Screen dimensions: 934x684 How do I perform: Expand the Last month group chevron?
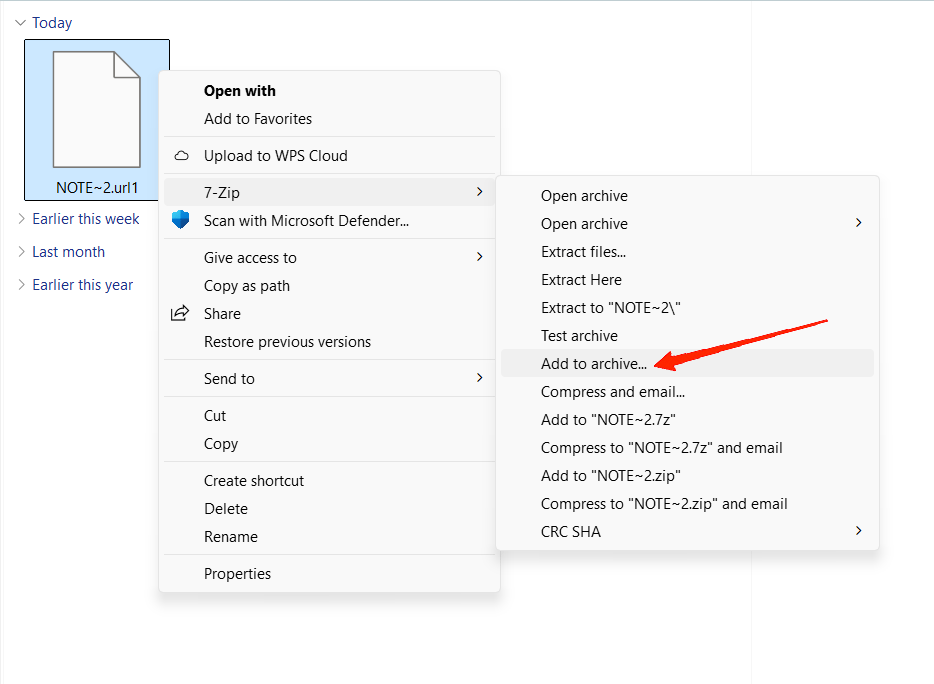pos(21,251)
